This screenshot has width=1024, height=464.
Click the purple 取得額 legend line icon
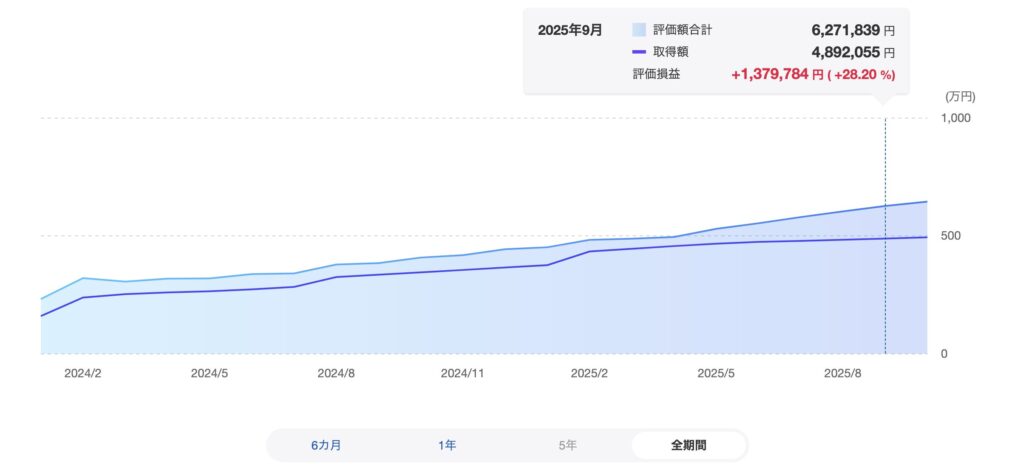[639, 52]
